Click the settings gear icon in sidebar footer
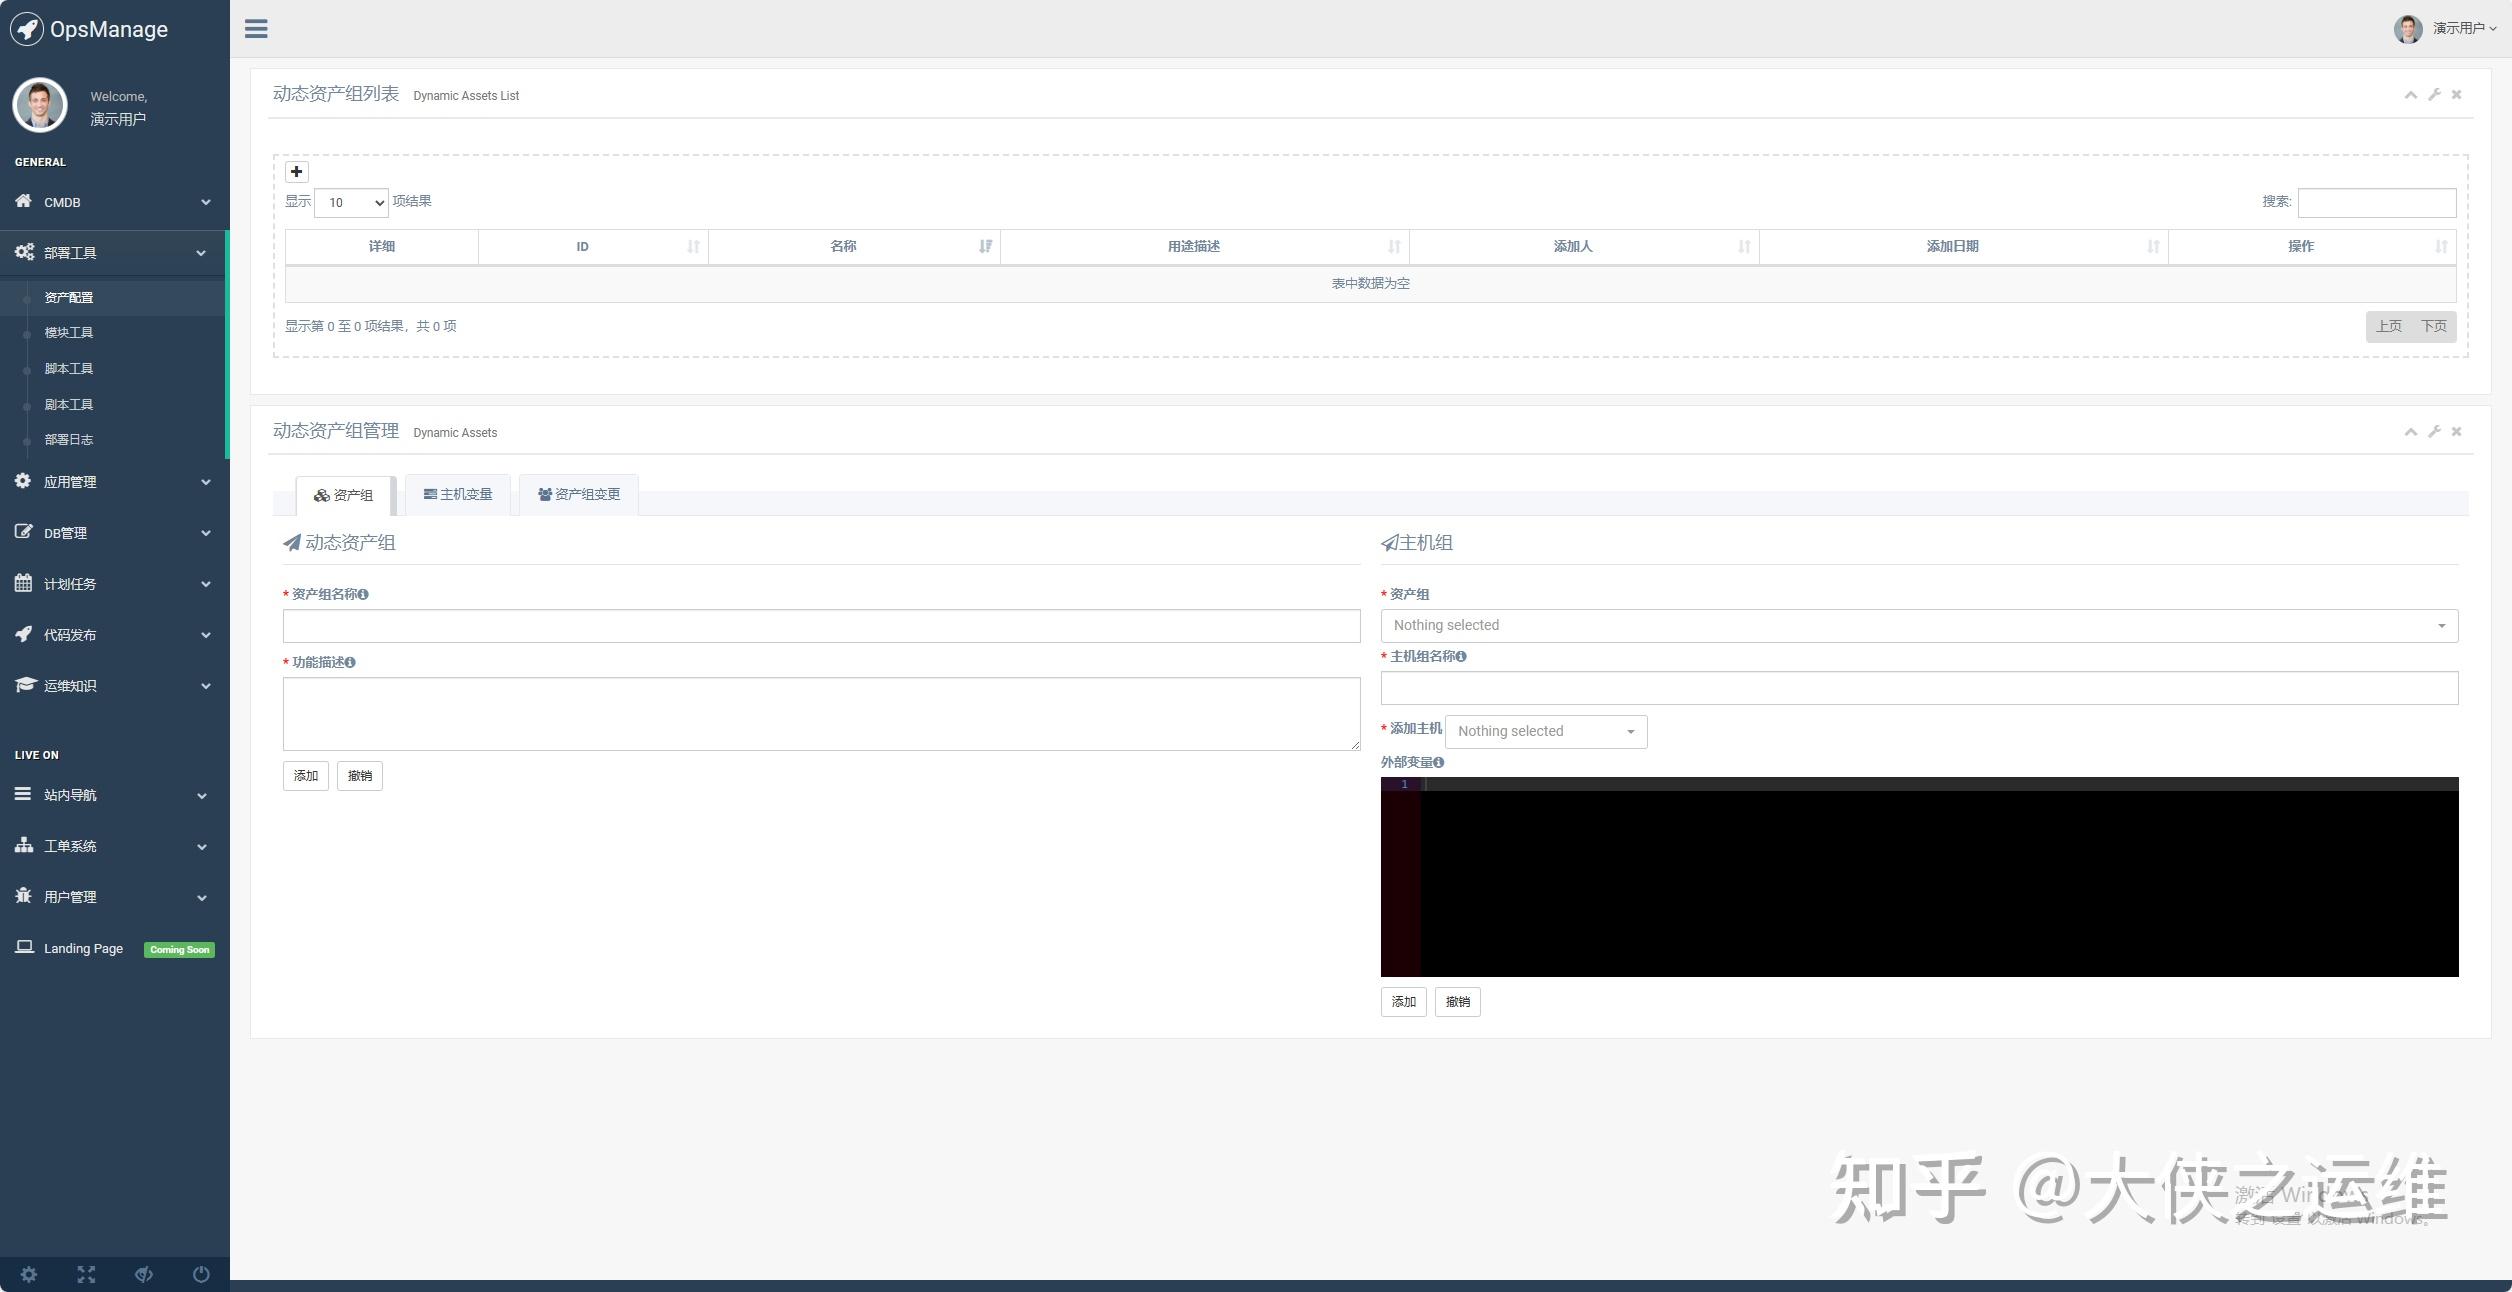 click(29, 1274)
